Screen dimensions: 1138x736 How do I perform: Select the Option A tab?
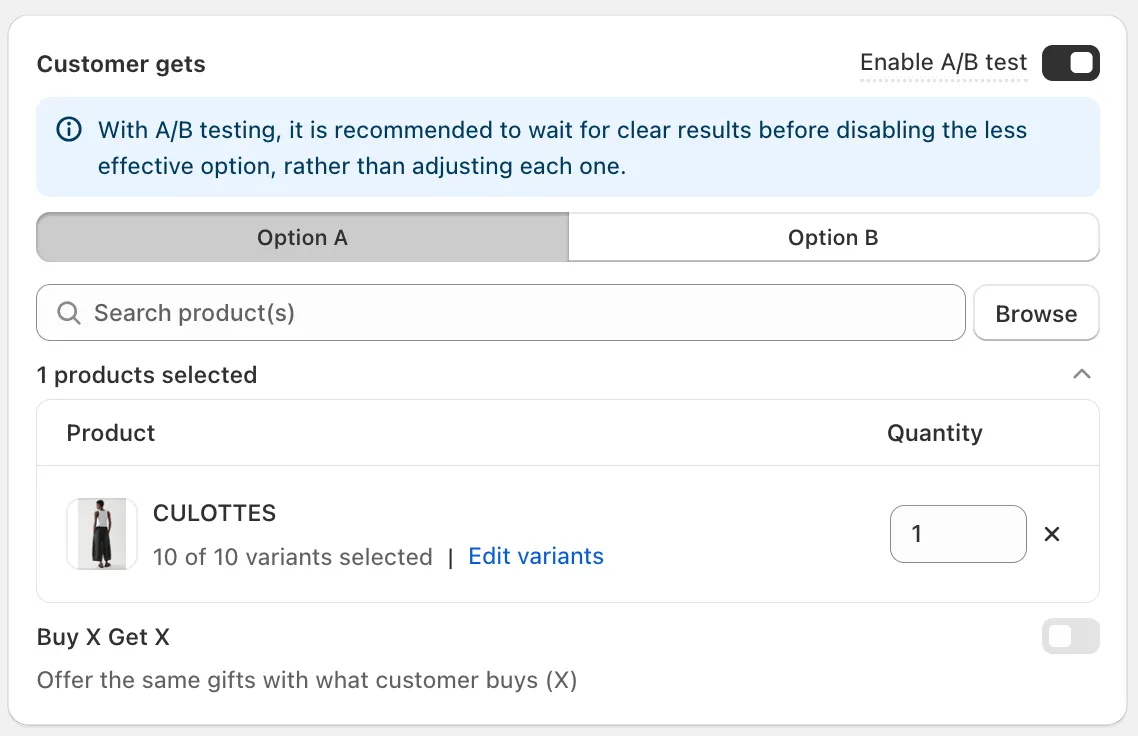tap(302, 237)
